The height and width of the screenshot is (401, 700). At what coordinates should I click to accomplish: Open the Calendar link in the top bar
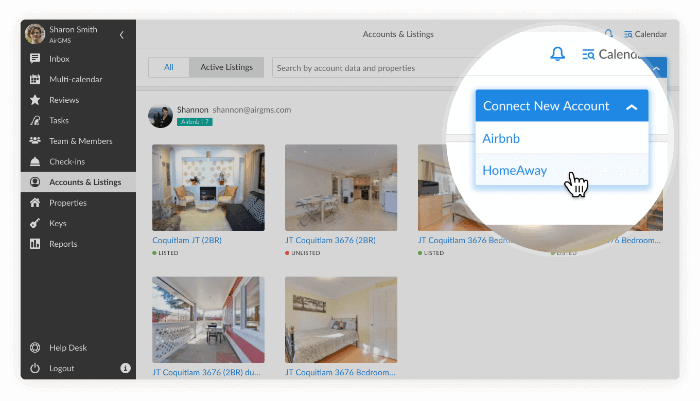coord(645,34)
